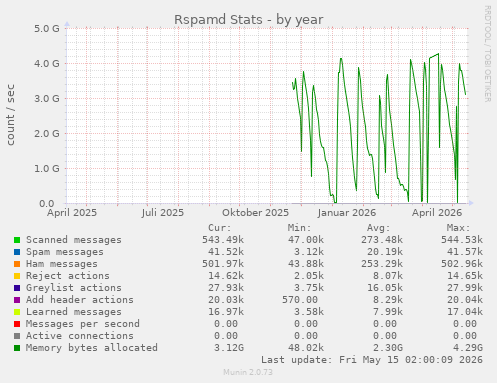Select the 'Ham messages' legend label
Screen dimensions: 497x383
click(62, 264)
